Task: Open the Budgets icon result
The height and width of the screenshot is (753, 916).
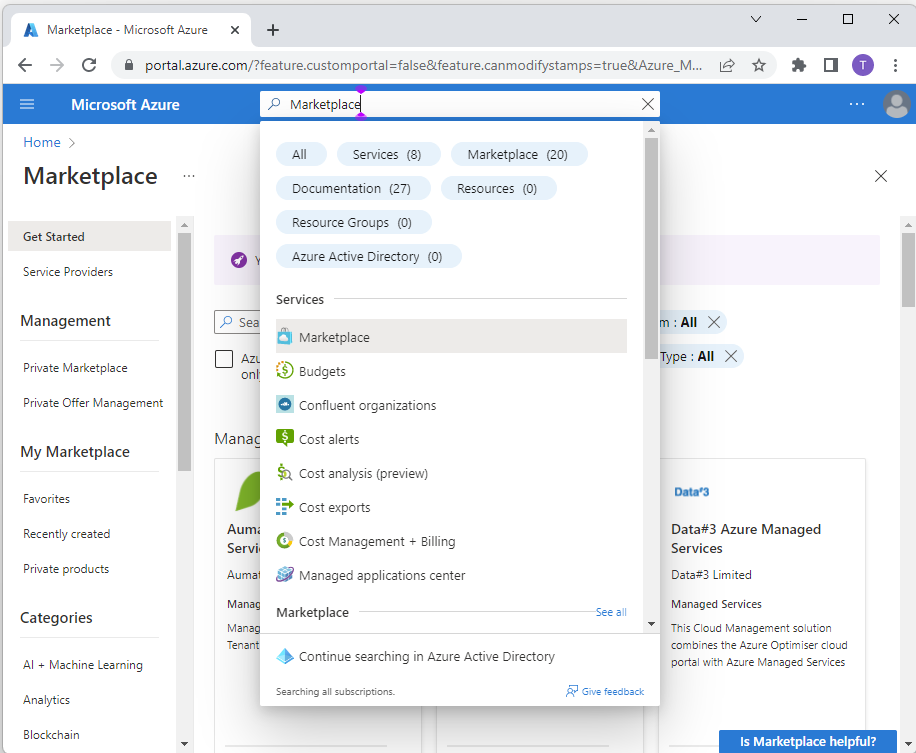Action: point(284,370)
